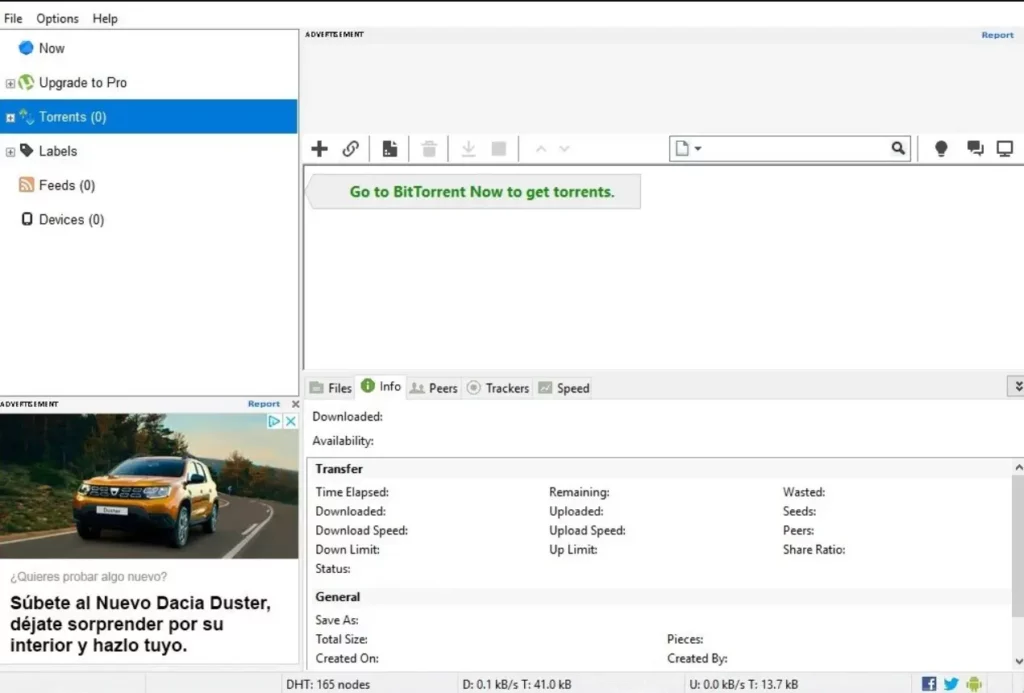Screen dimensions: 1024x693
Task: Click the Twitter icon in the status bar
Action: 951,684
